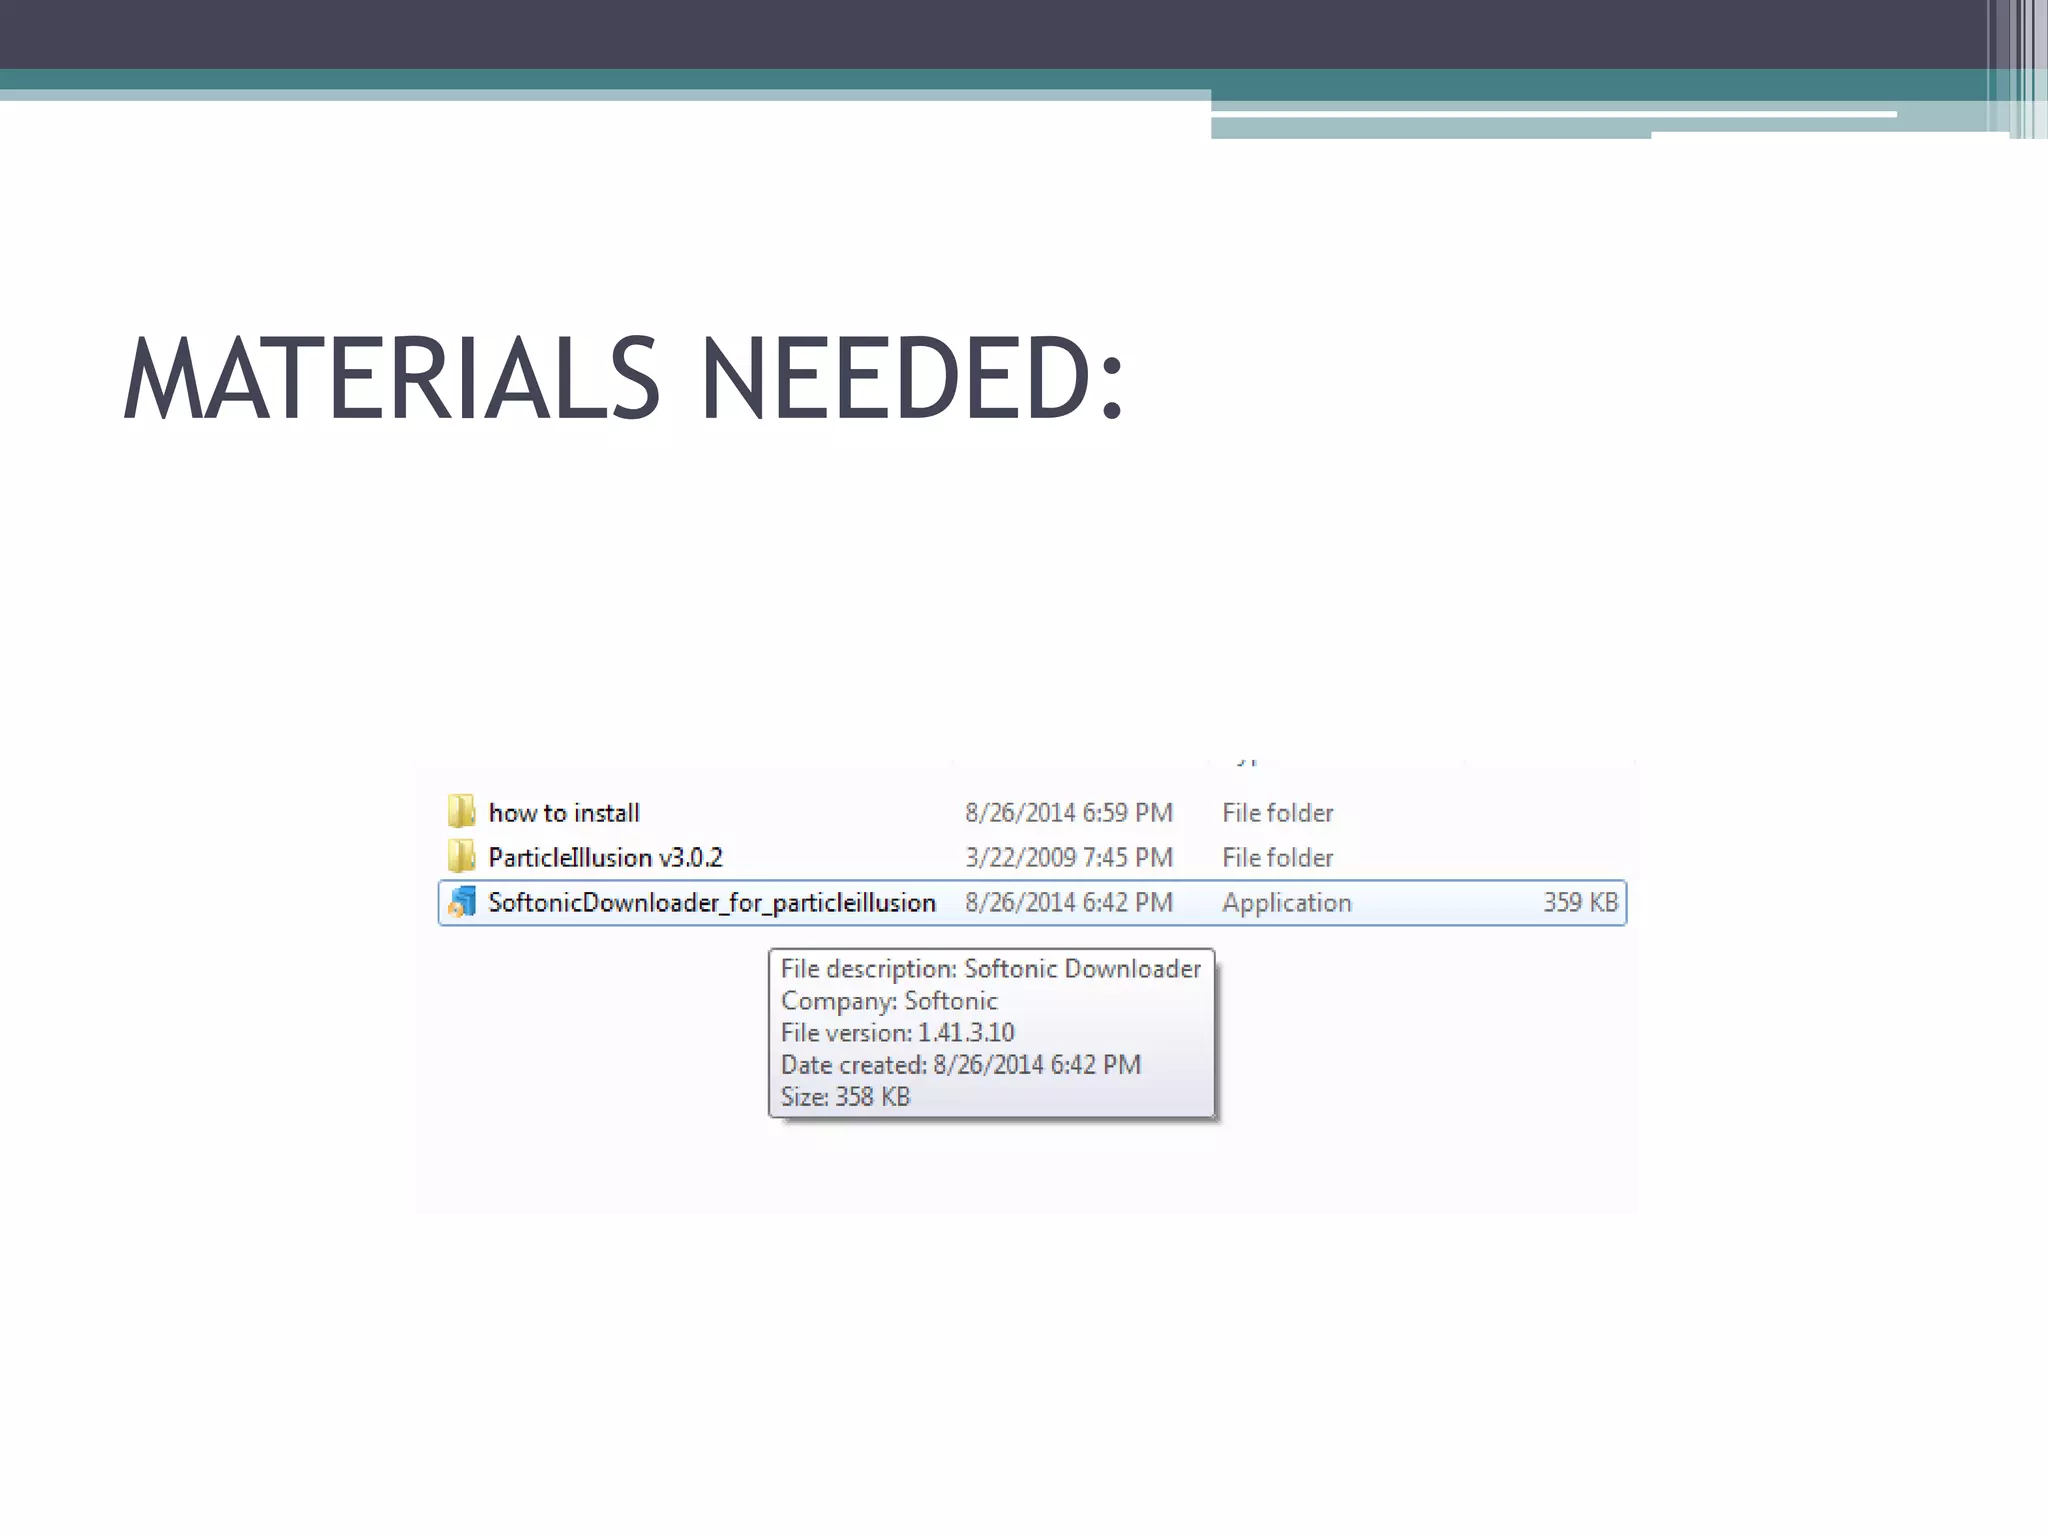Click the MATERIALS NEEDED slide title
The image size is (2048, 1536).
click(x=623, y=379)
